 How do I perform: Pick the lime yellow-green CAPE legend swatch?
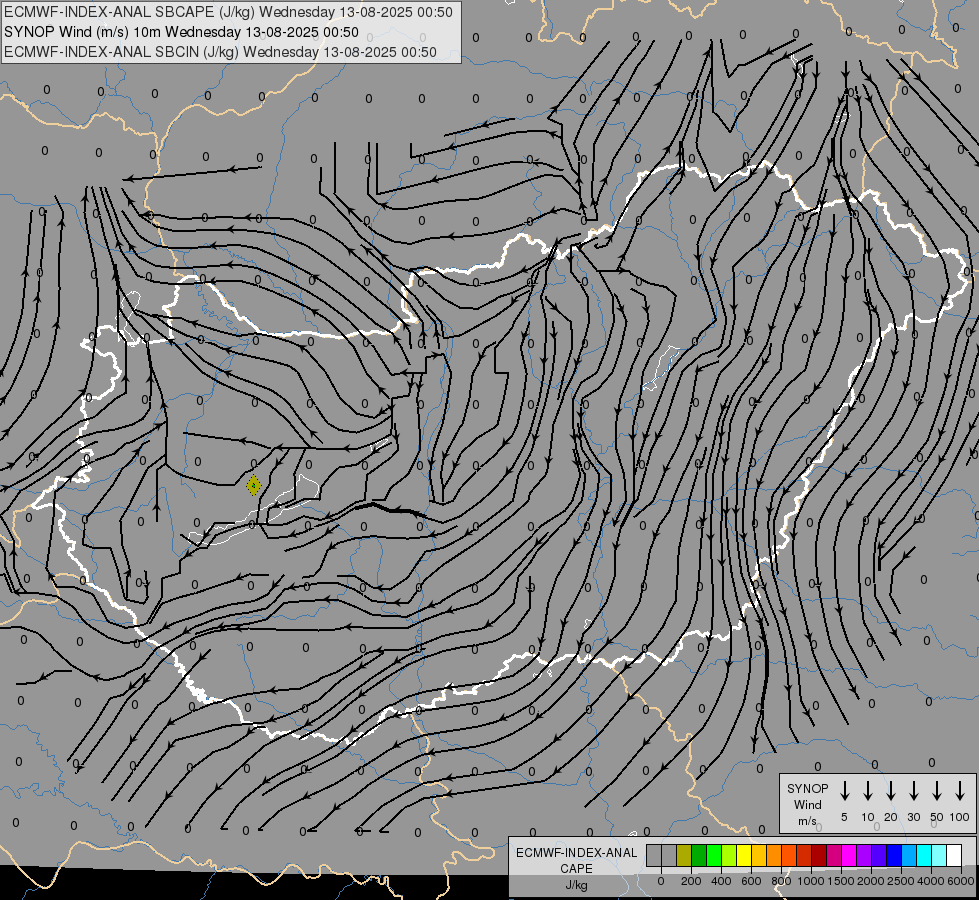729,855
